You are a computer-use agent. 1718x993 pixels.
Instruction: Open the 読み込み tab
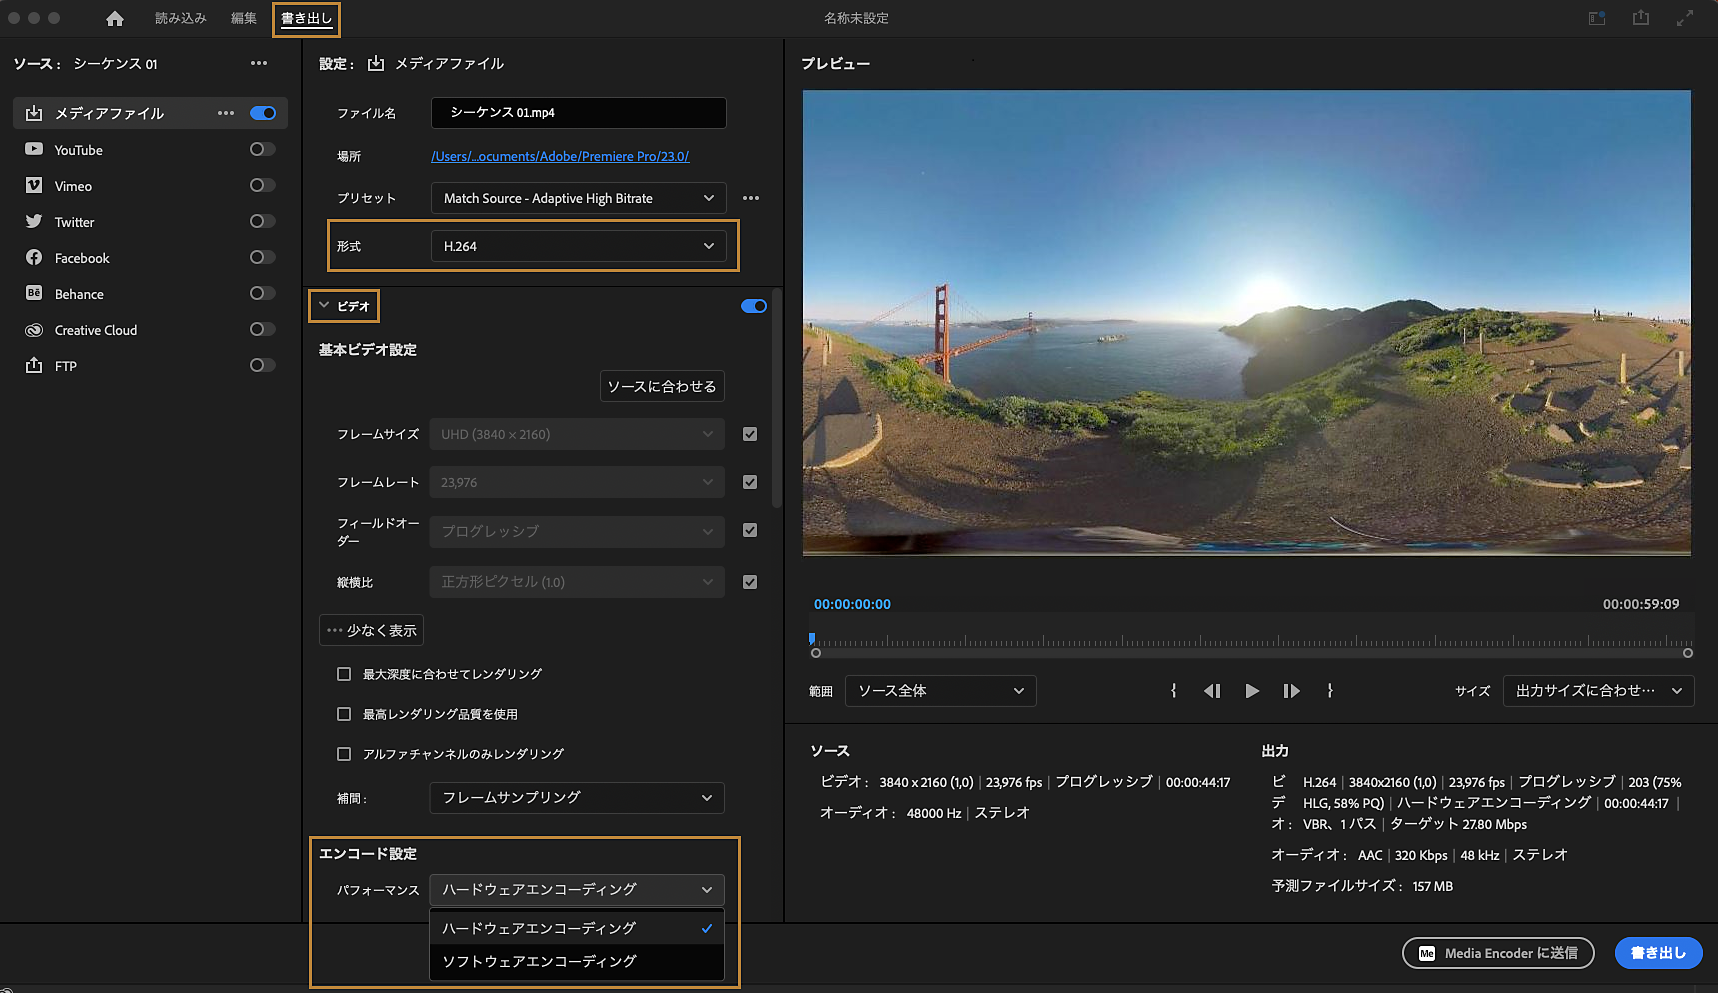click(x=180, y=17)
